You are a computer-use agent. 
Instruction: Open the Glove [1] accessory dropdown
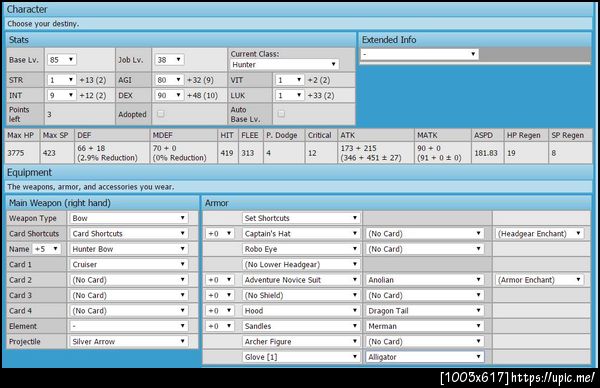(x=301, y=357)
